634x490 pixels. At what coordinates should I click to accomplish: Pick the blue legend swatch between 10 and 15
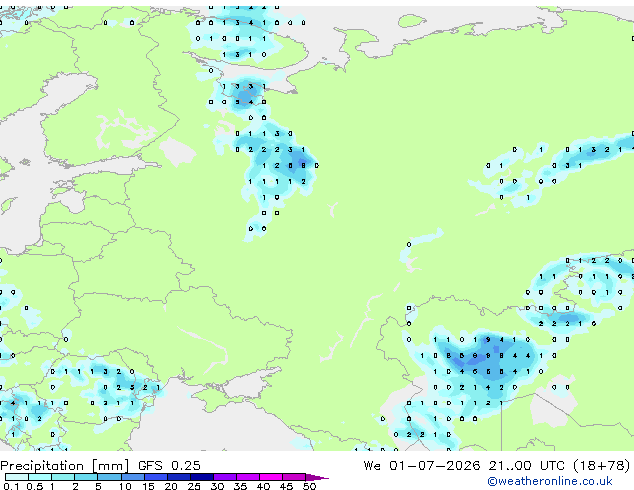tap(132, 477)
